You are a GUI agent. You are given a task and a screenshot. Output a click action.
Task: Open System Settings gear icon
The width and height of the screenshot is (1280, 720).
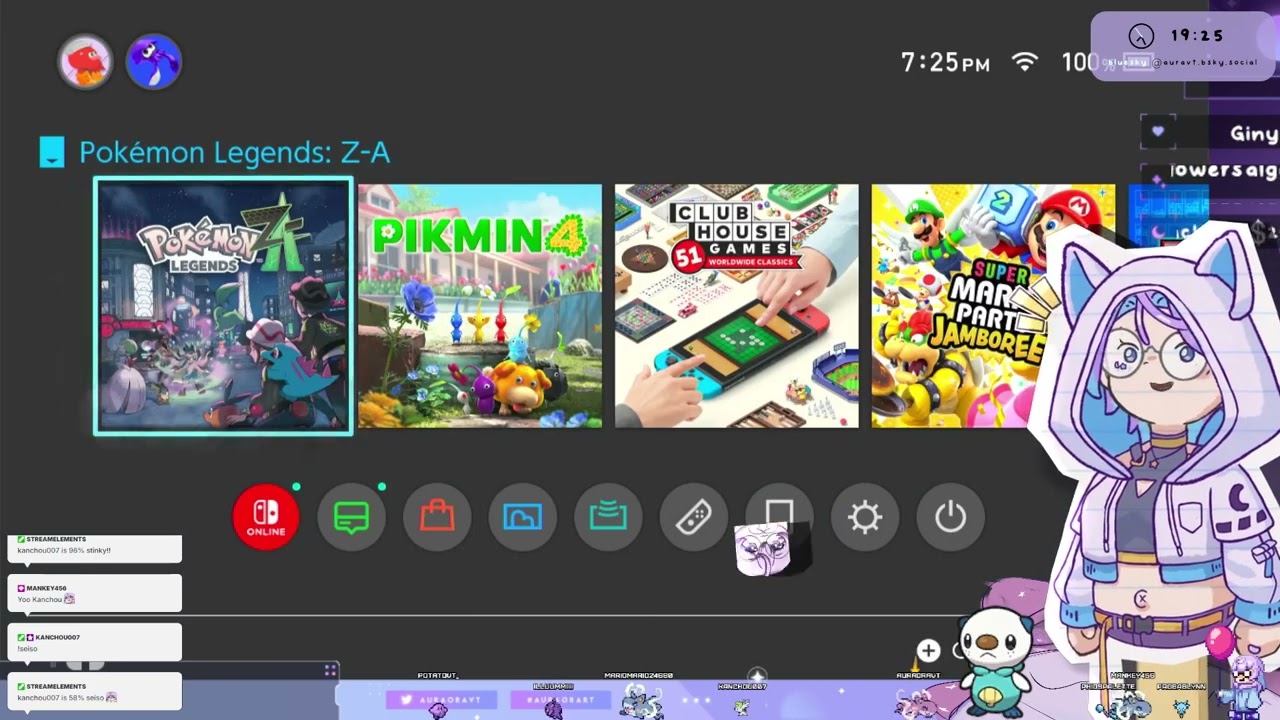(x=865, y=517)
